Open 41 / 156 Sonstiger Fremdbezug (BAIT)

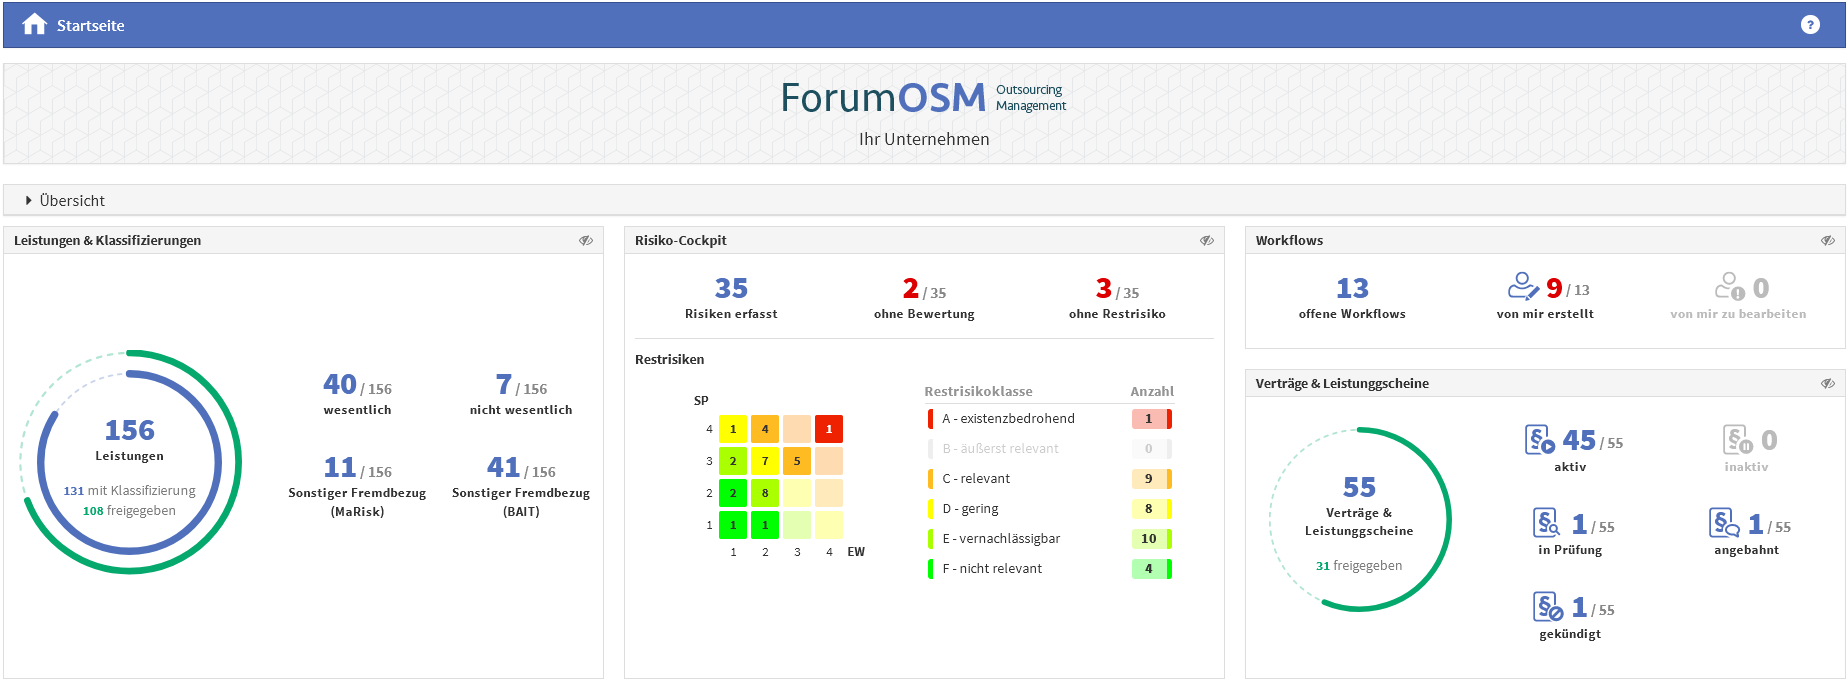click(x=521, y=486)
